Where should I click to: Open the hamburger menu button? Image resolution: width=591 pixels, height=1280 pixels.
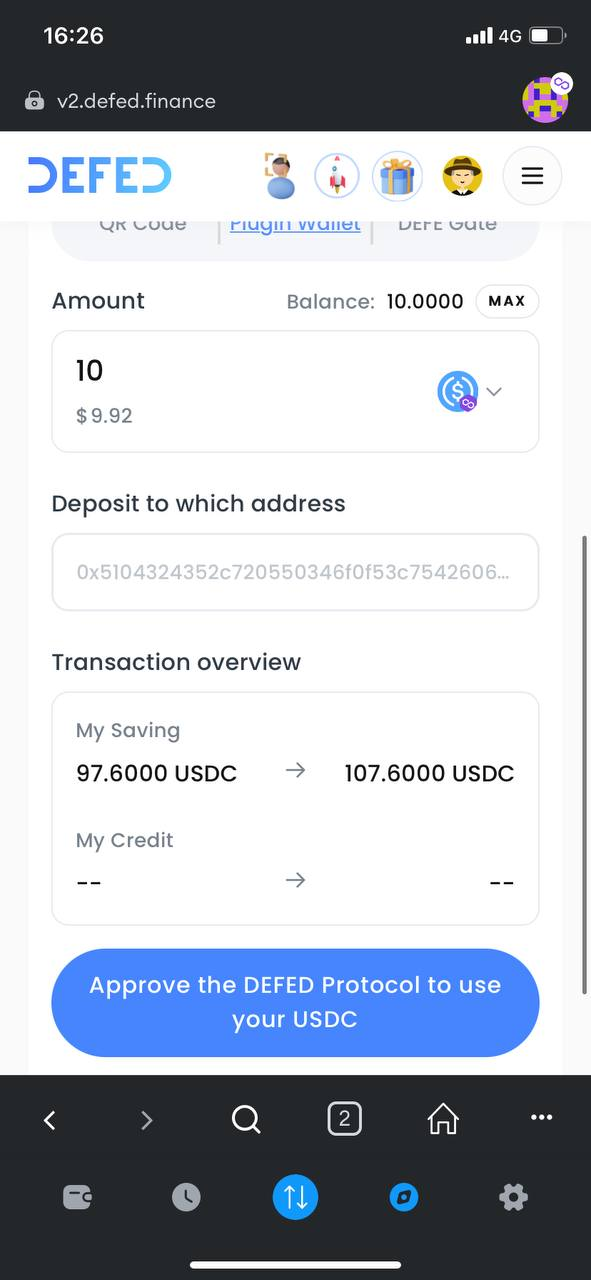(532, 177)
